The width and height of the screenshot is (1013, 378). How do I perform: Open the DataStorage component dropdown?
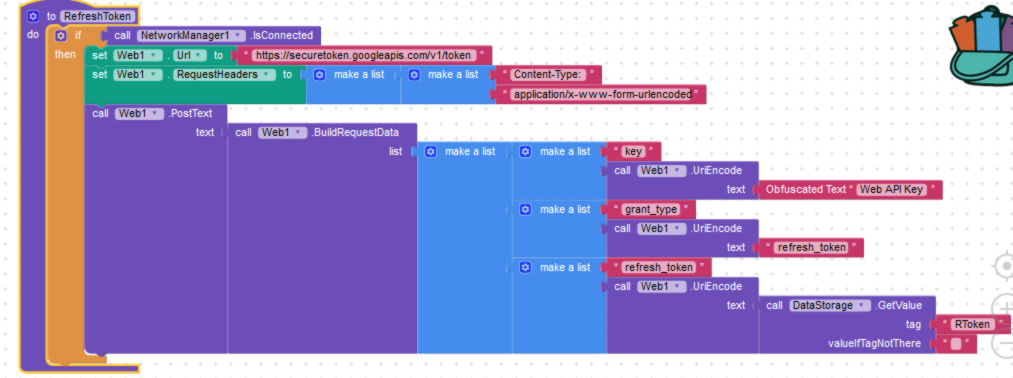[830, 305]
